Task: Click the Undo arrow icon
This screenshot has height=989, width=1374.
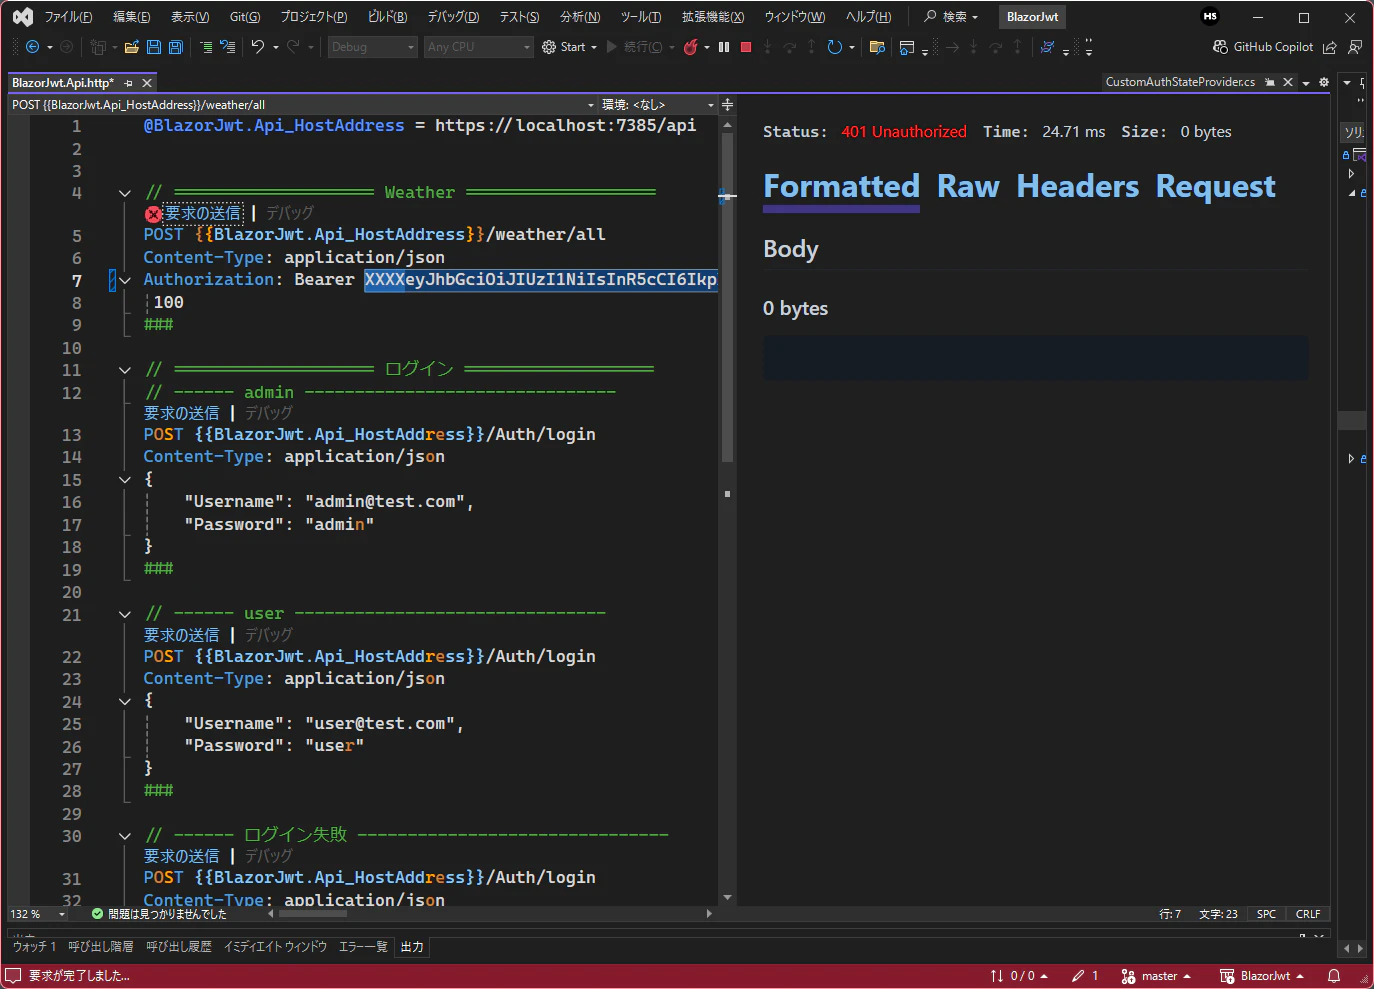Action: [258, 47]
